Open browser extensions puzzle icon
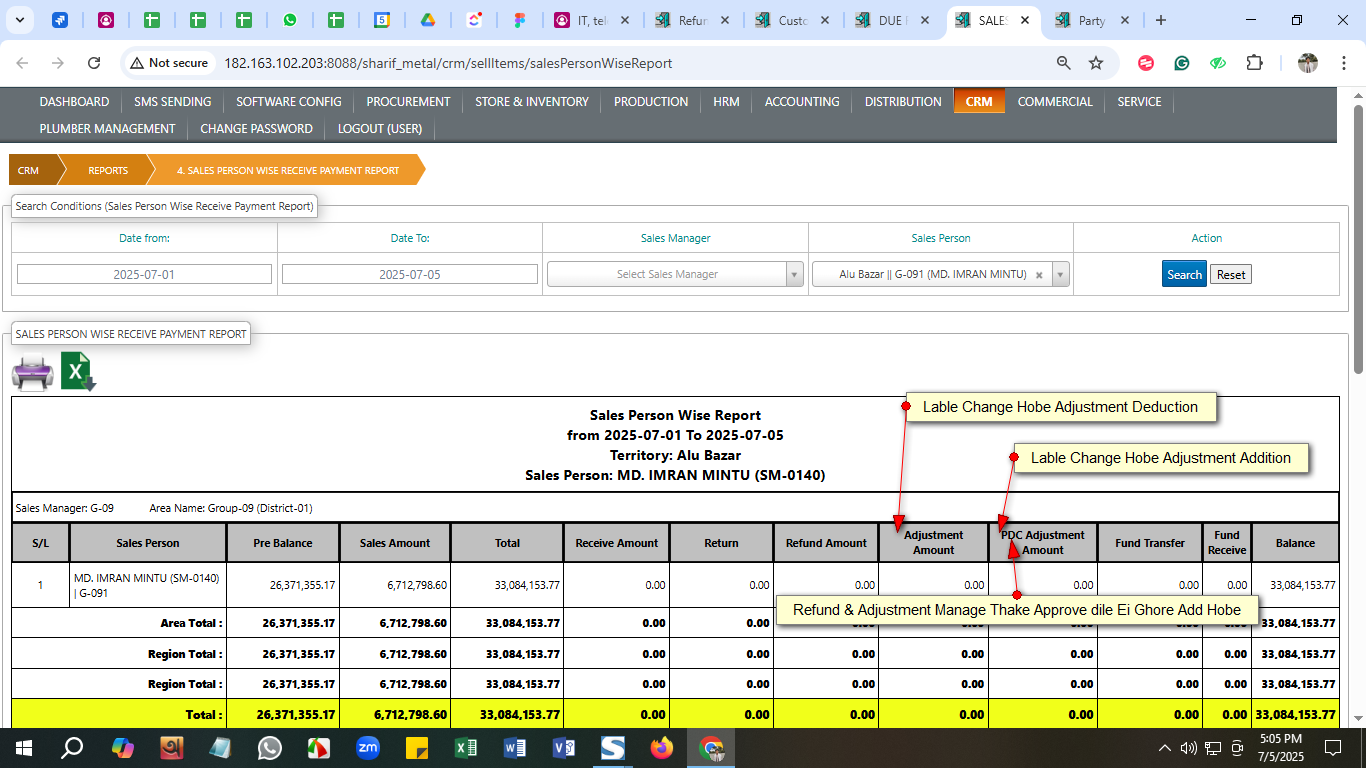Screen dimensions: 1366x768 [1254, 63]
